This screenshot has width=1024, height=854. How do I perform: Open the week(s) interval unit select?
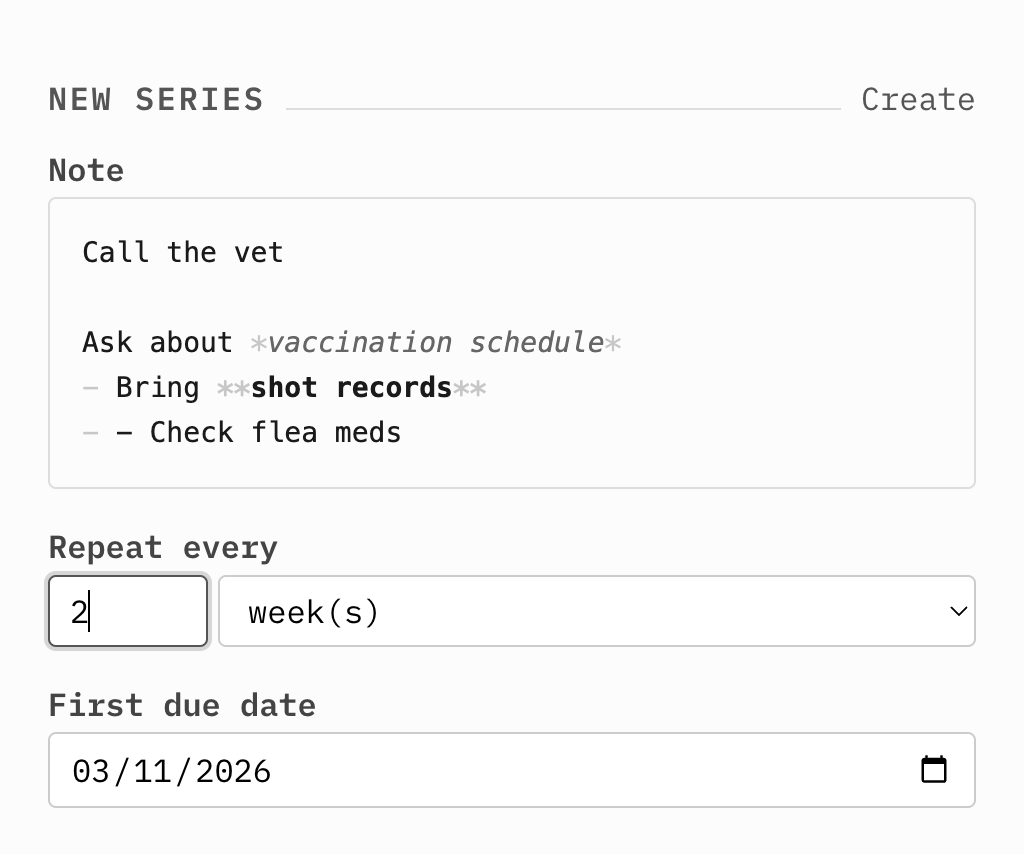point(595,611)
